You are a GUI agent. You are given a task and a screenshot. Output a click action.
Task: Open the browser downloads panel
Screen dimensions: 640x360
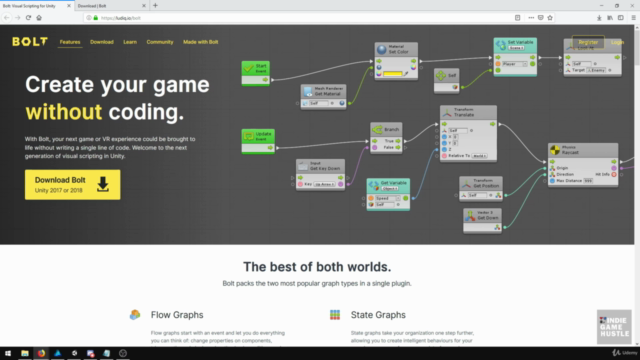pyautogui.click(x=599, y=18)
